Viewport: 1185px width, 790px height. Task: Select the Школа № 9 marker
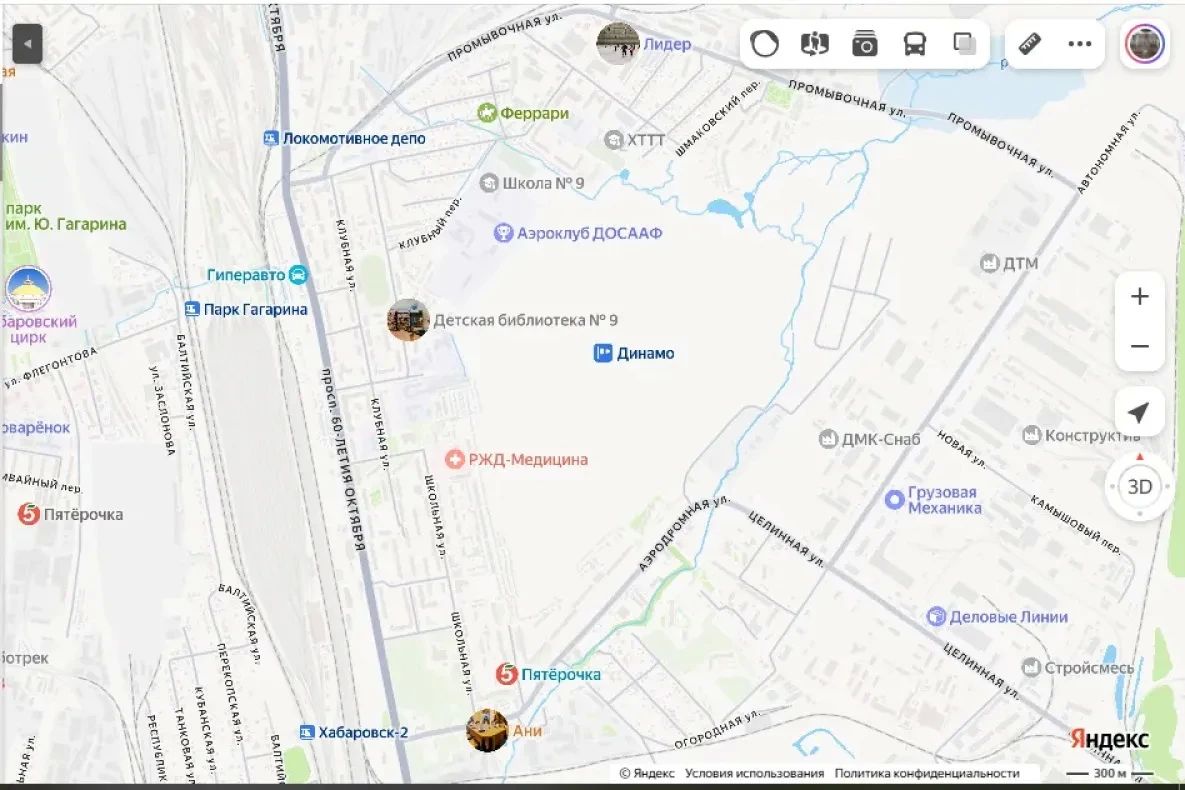[x=489, y=183]
